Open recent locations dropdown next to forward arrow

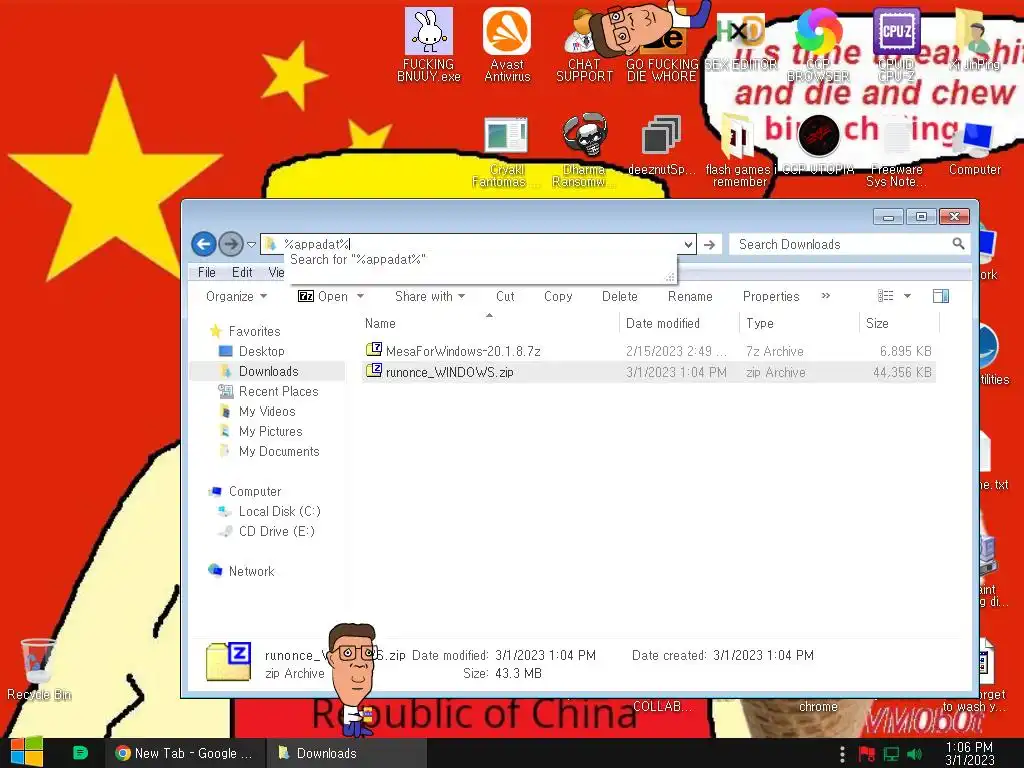point(251,245)
